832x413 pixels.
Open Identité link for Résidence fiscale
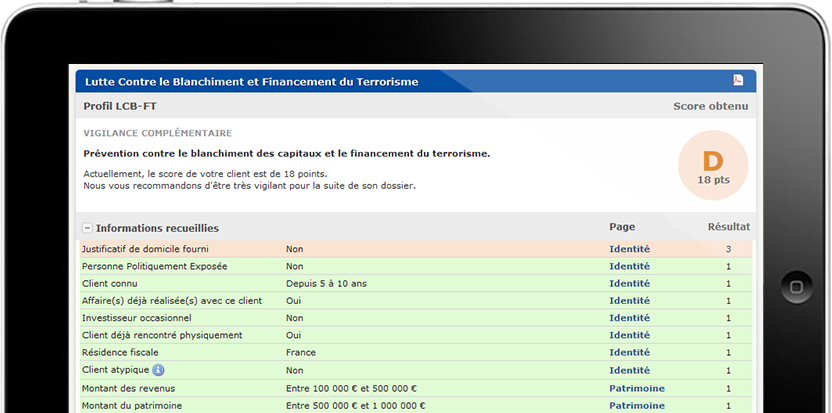[x=629, y=352]
